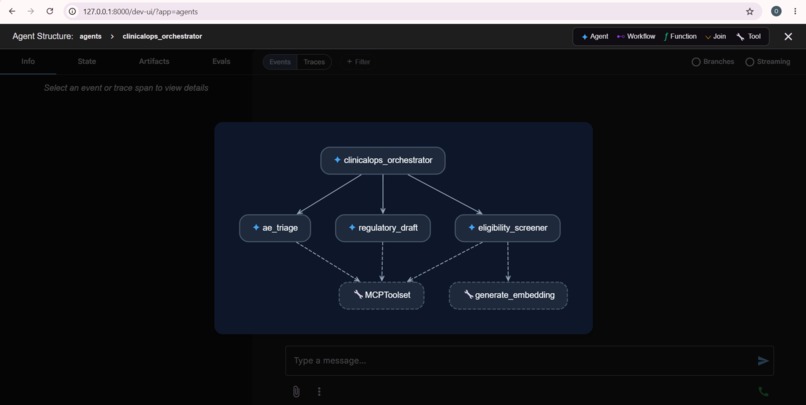Switch to the Artifacts tab

154,61
